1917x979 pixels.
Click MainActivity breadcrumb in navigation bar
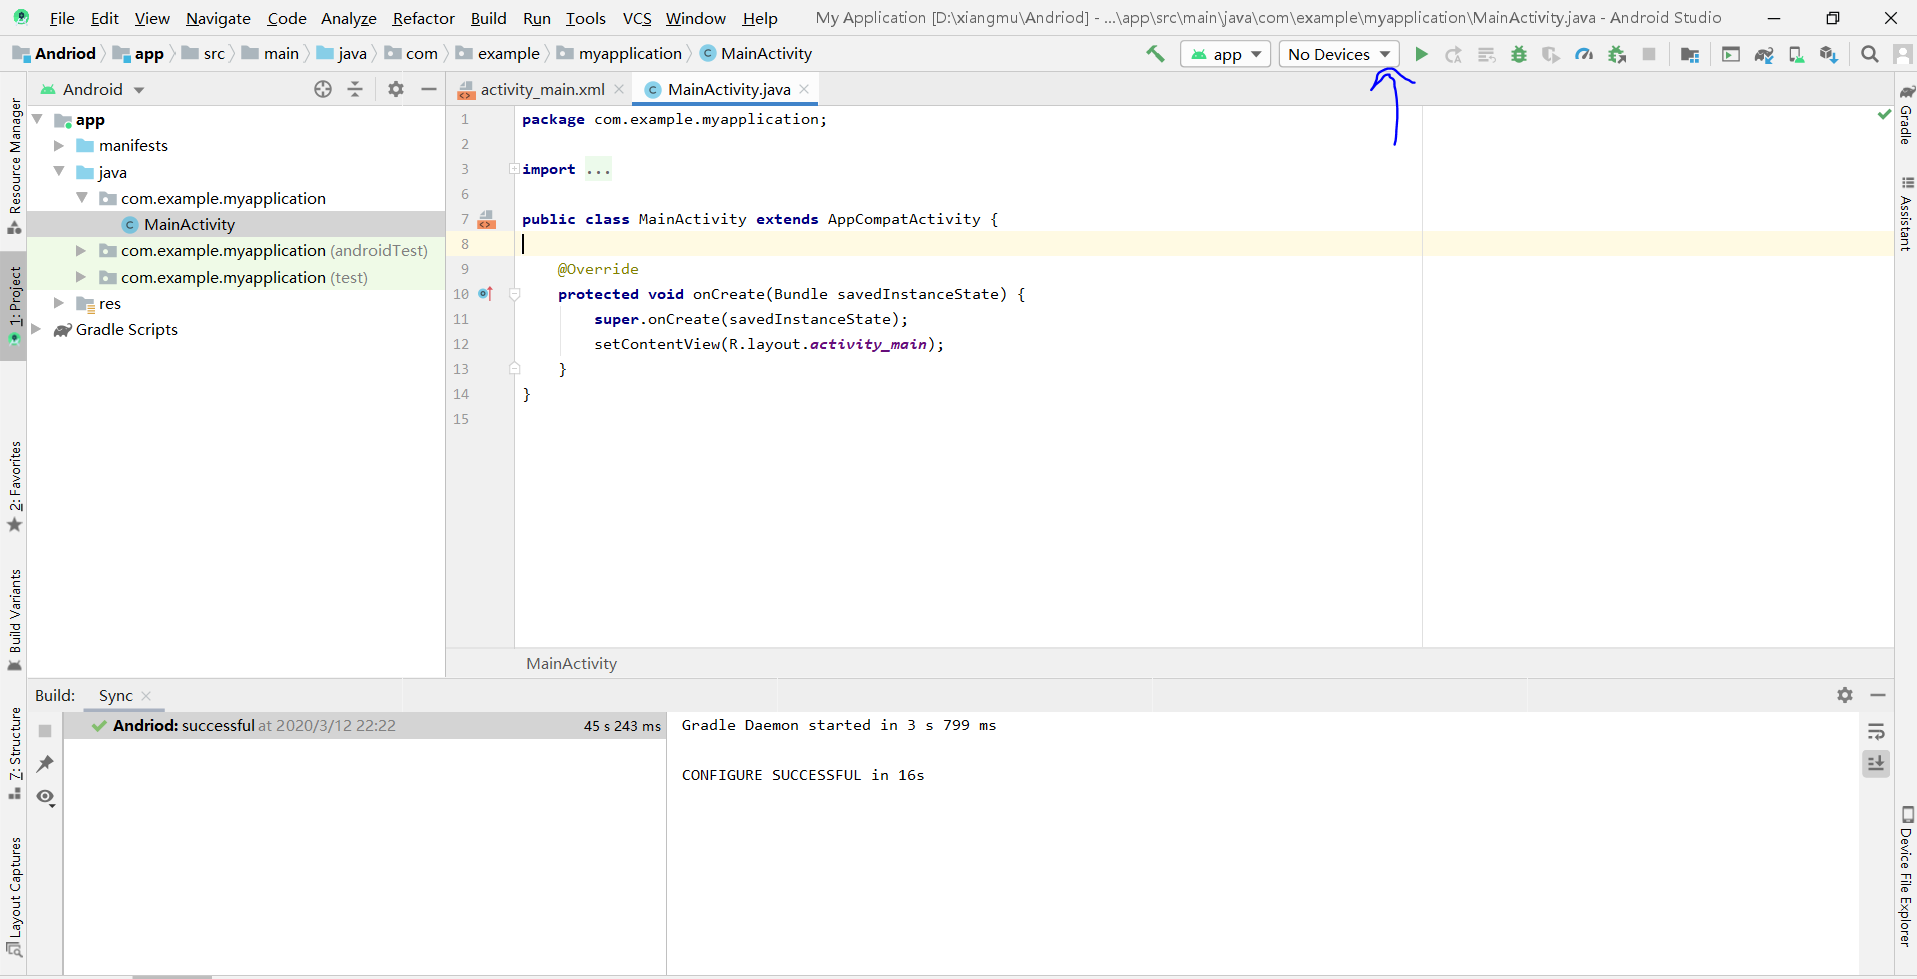click(x=756, y=53)
